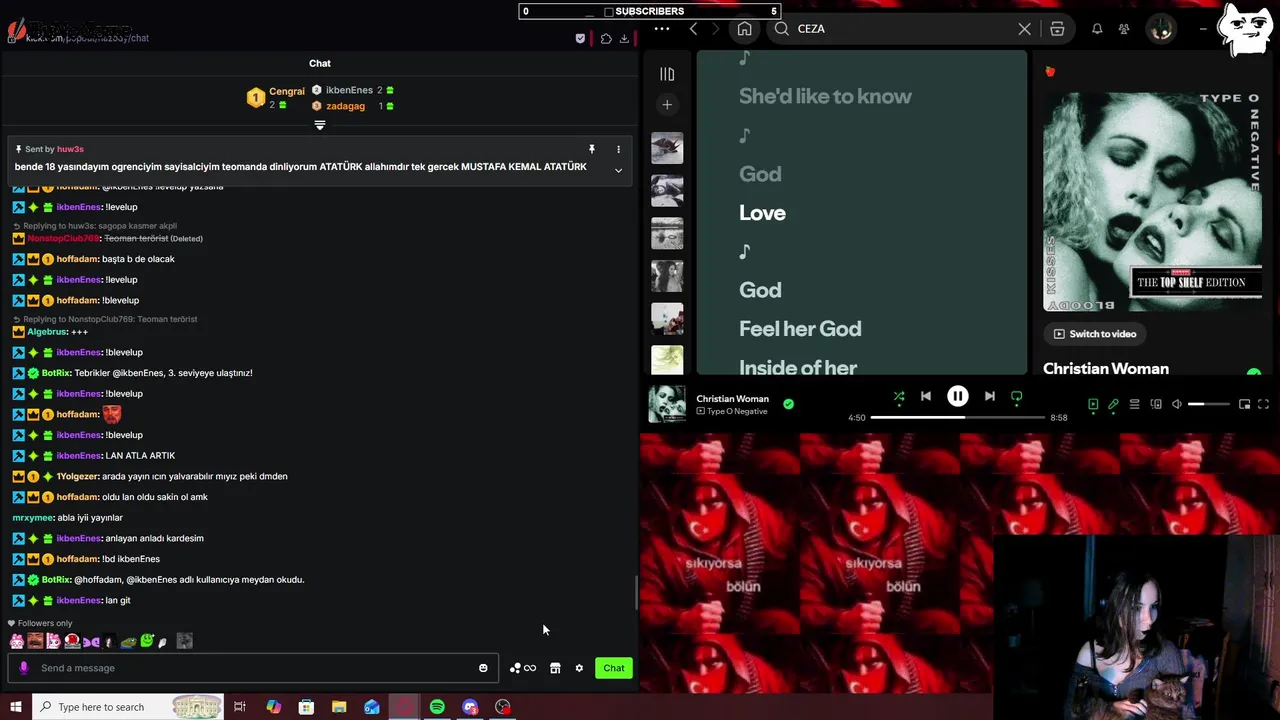Go forward in Spotify navigation
This screenshot has width=1280, height=720.
coord(718,29)
